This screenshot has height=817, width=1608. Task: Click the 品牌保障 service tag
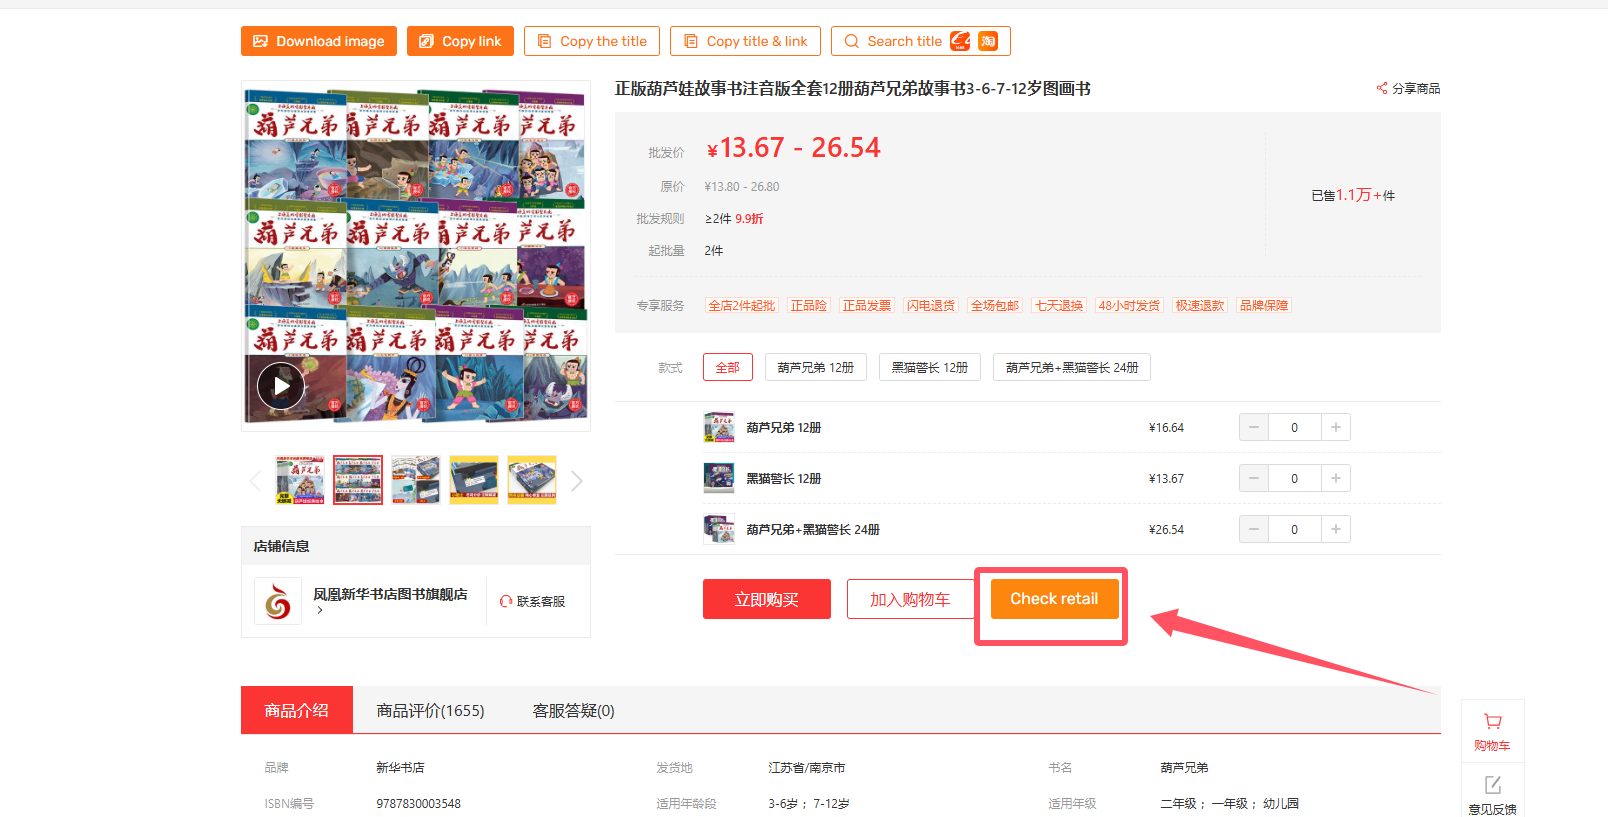coord(1264,305)
